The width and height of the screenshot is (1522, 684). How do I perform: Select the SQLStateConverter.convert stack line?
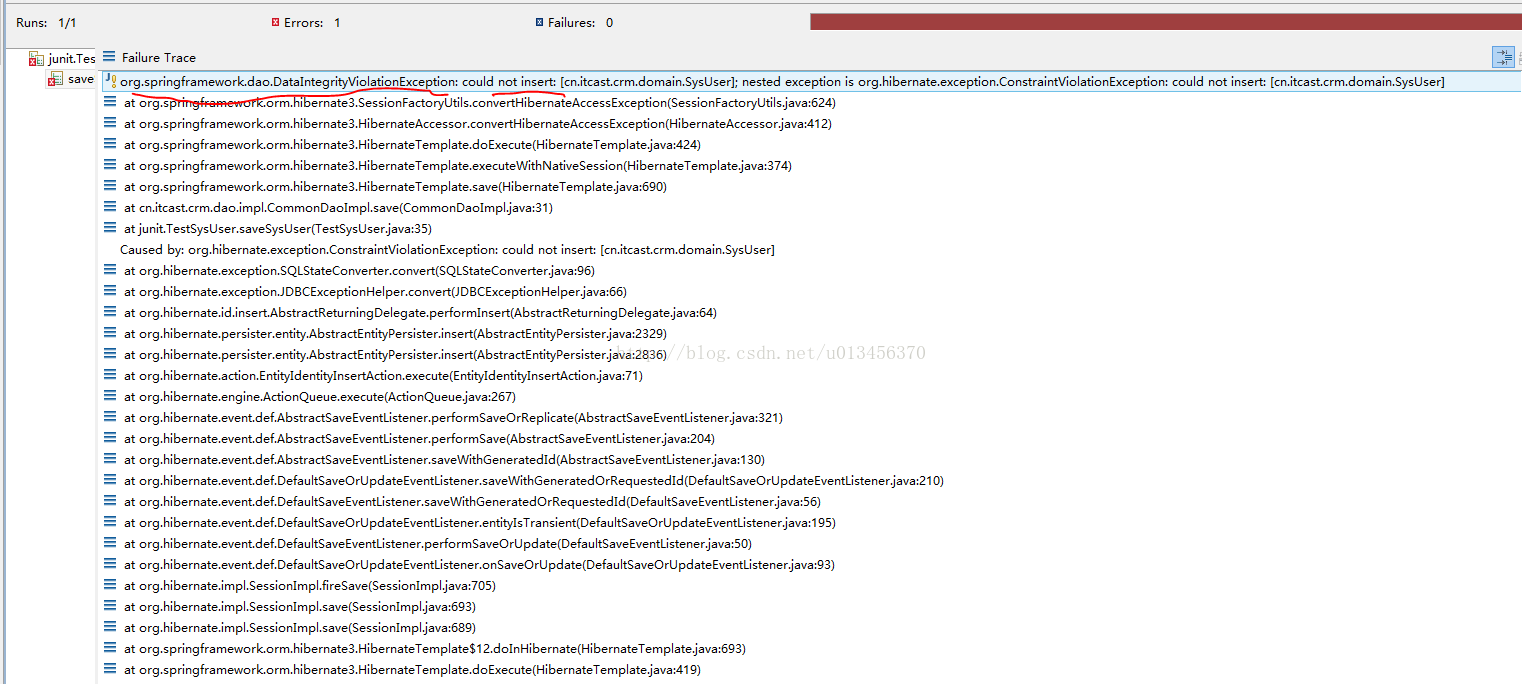[359, 271]
